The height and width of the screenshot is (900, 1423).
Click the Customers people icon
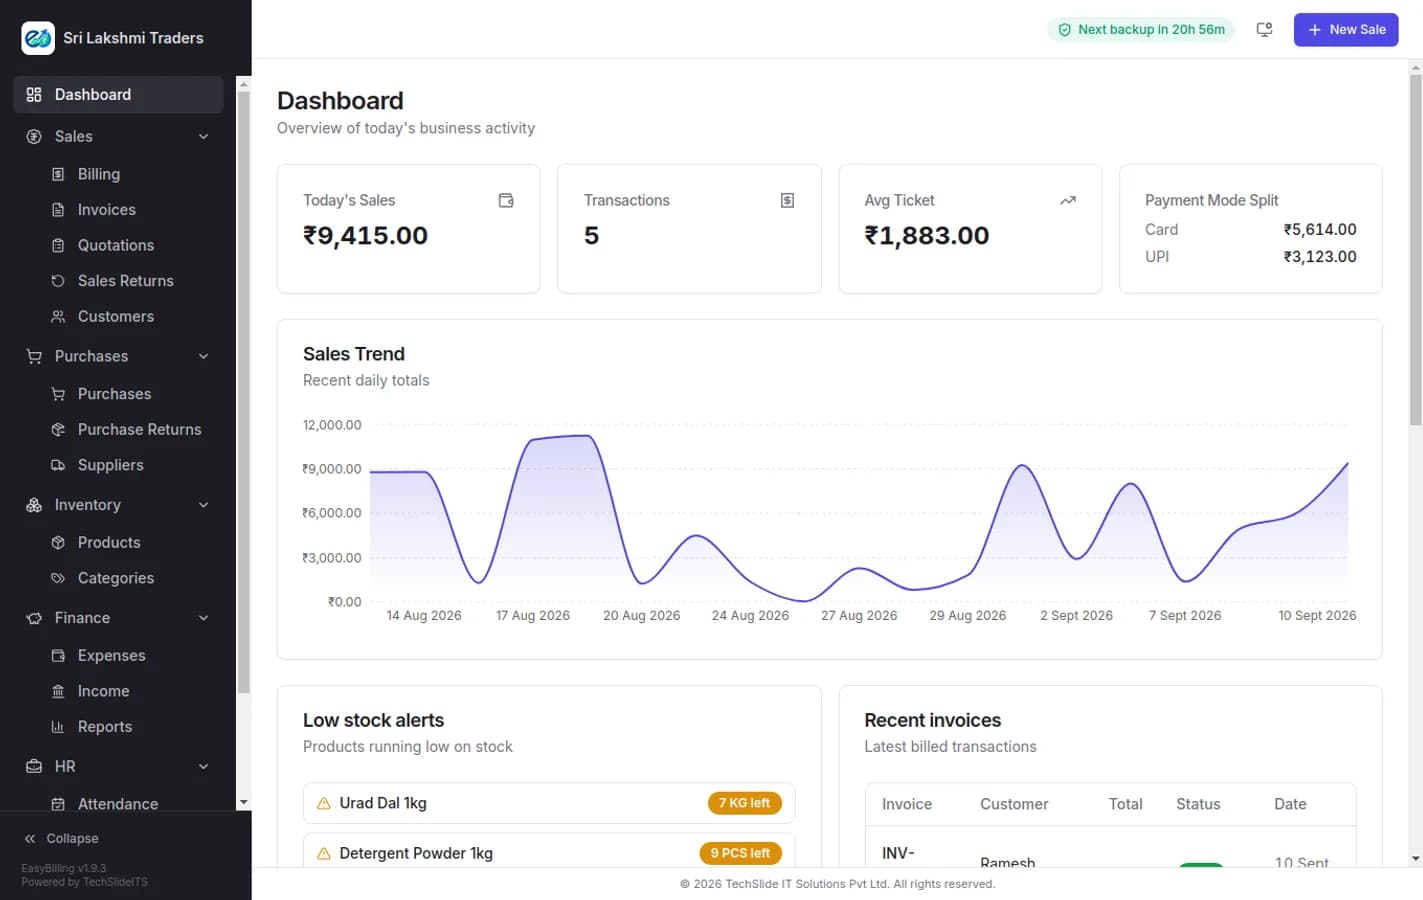tap(58, 316)
